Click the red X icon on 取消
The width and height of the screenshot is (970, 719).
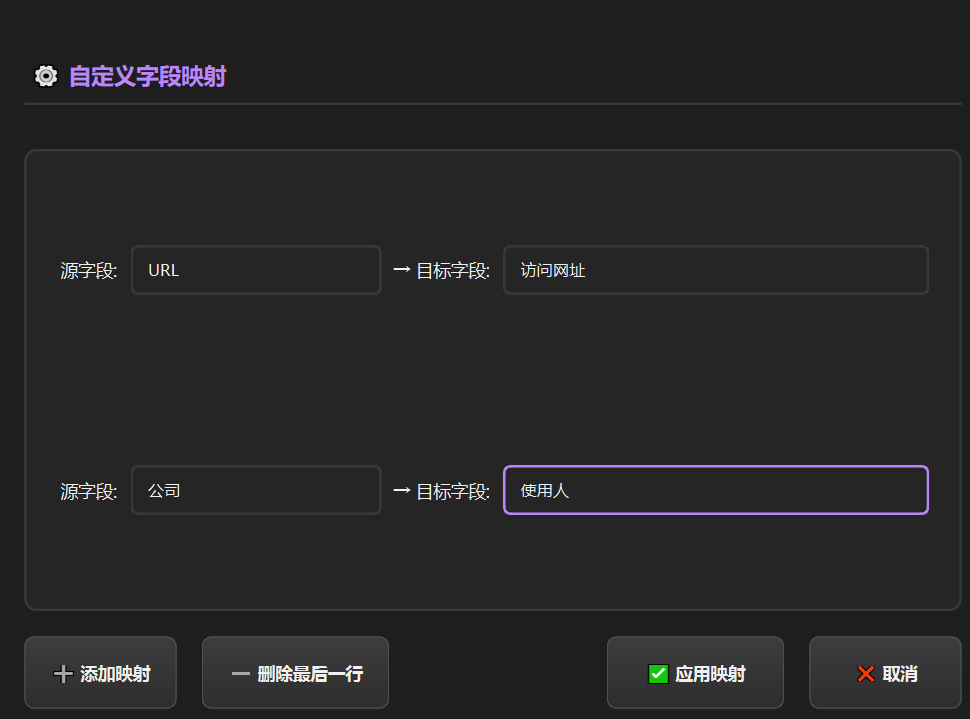click(x=866, y=674)
